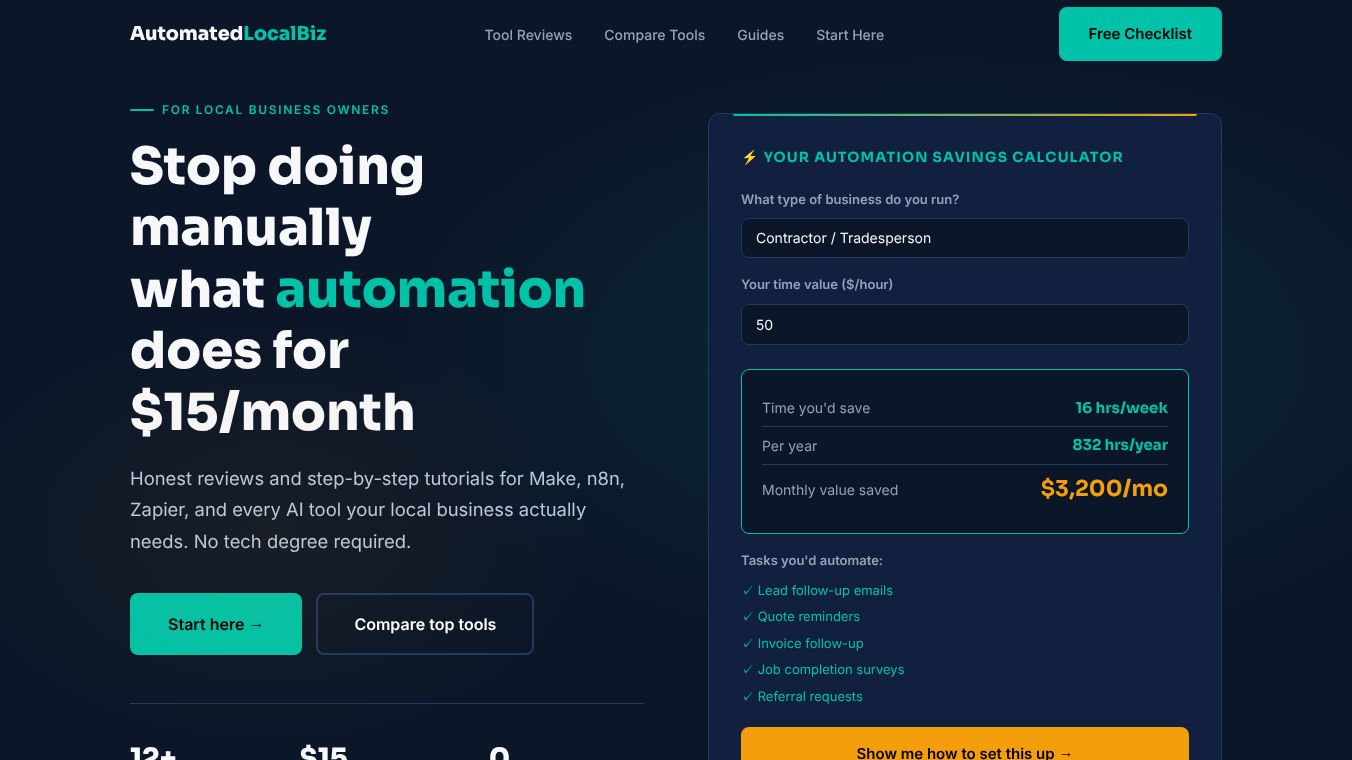Click the 832 hrs/year value
This screenshot has height=760, width=1352.
click(x=1120, y=444)
